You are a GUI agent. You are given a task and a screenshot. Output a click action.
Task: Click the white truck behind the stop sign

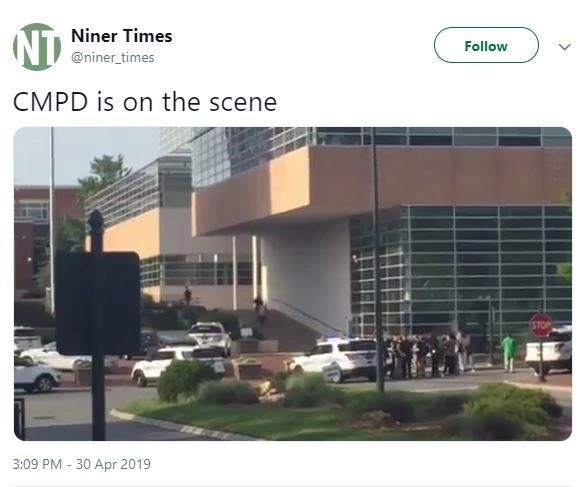[548, 351]
